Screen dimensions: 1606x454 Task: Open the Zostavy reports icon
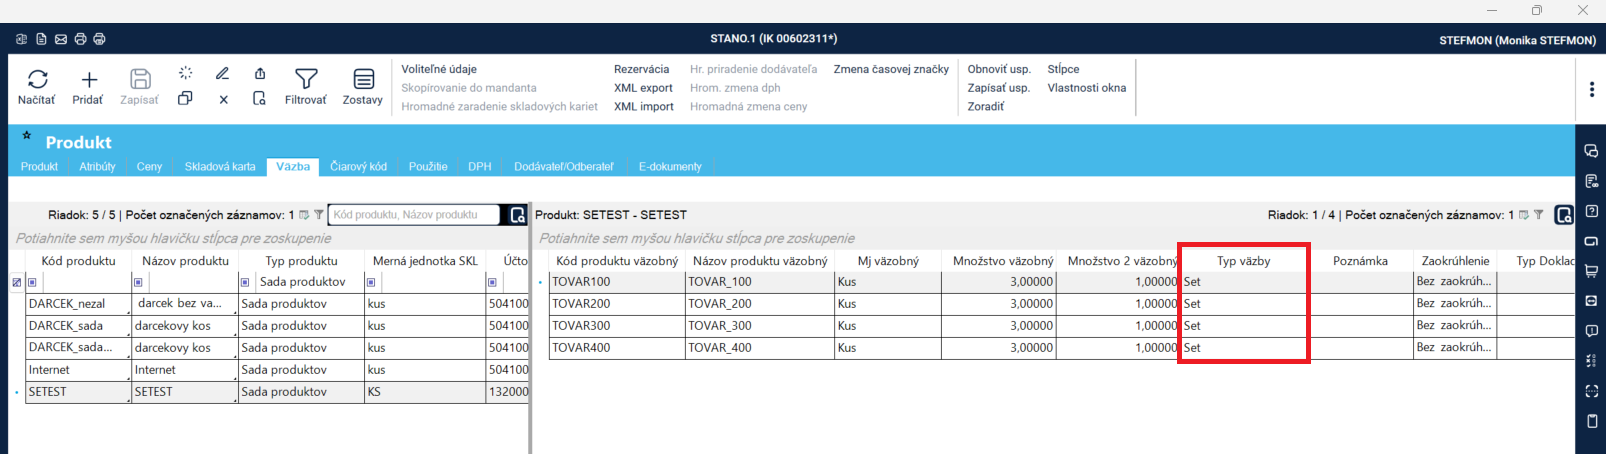tap(363, 80)
